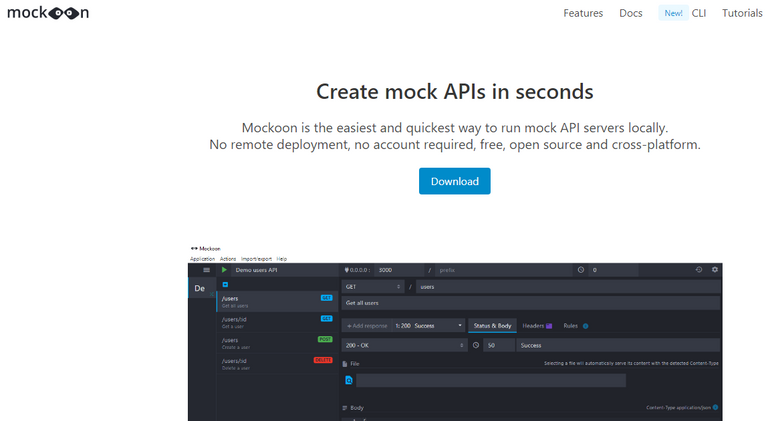Click the response latency field showing 50
The width and height of the screenshot is (768, 421).
[499, 345]
